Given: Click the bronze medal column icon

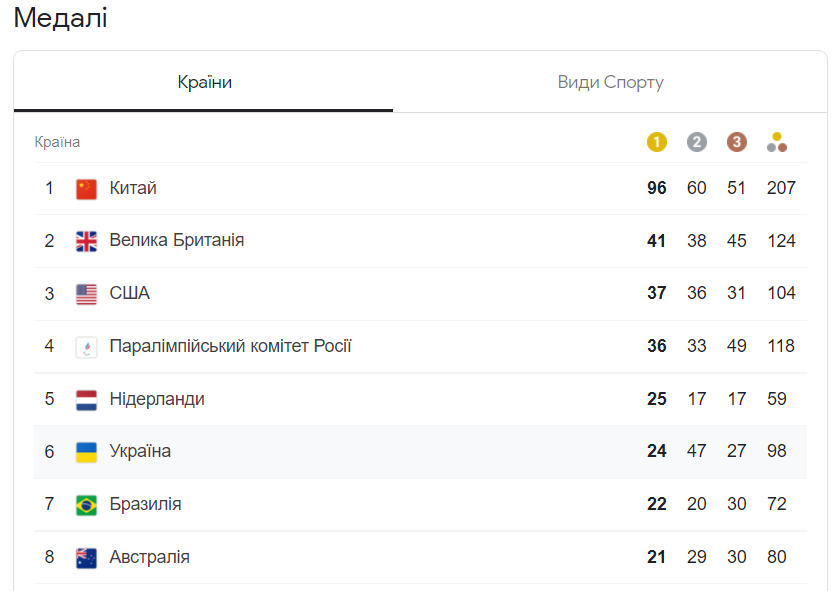Looking at the screenshot, I should point(736,142).
